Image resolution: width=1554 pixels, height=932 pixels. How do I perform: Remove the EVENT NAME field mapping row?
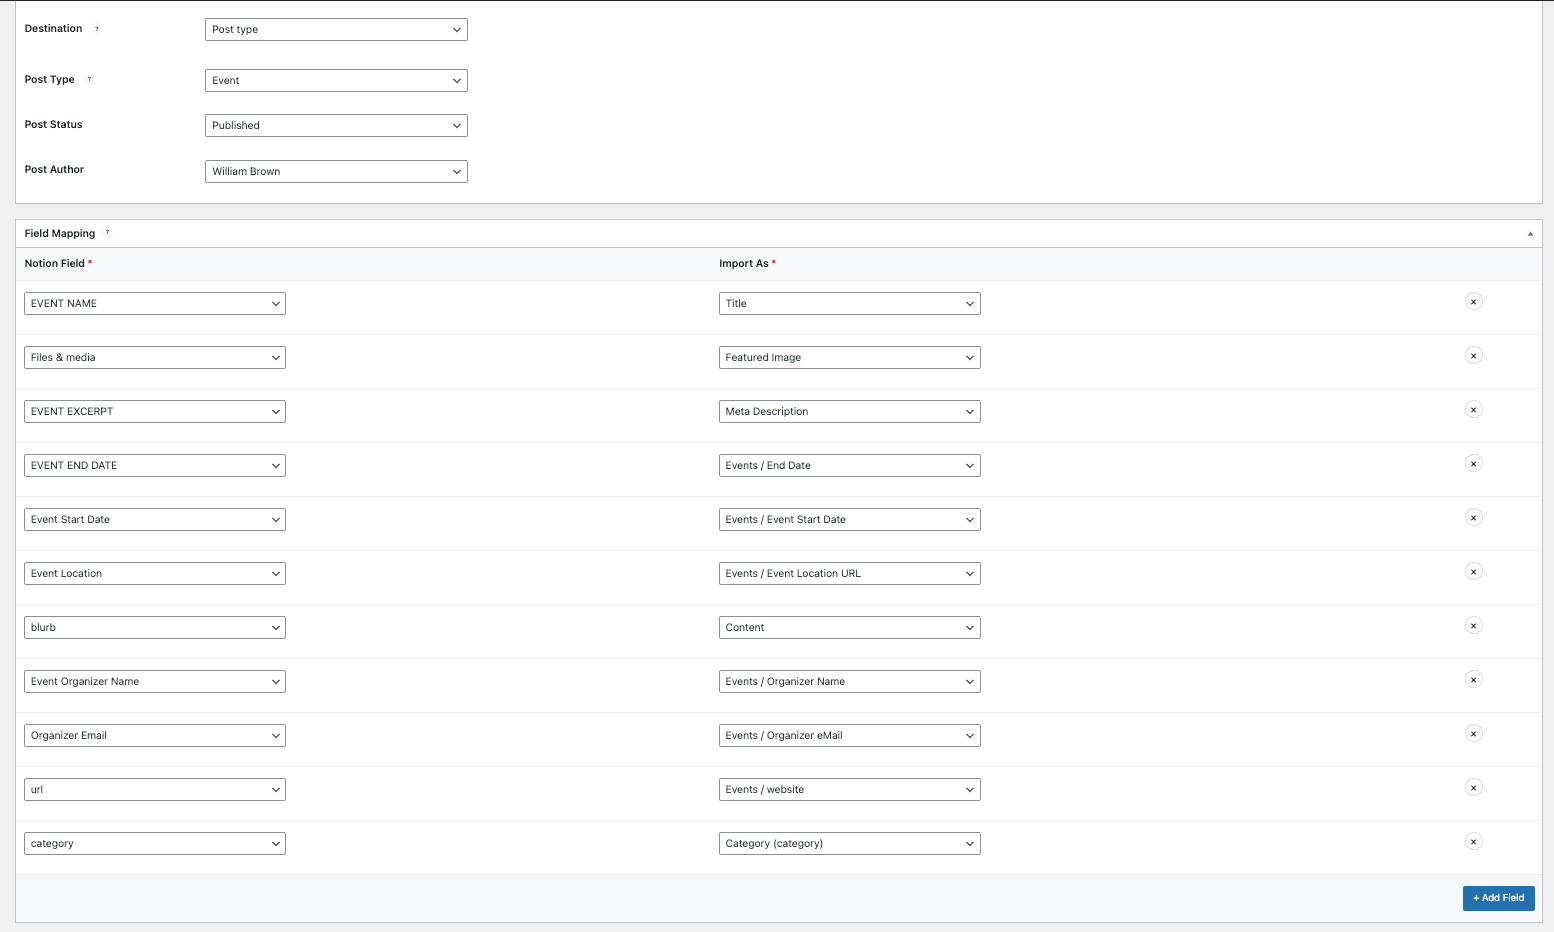1473,301
